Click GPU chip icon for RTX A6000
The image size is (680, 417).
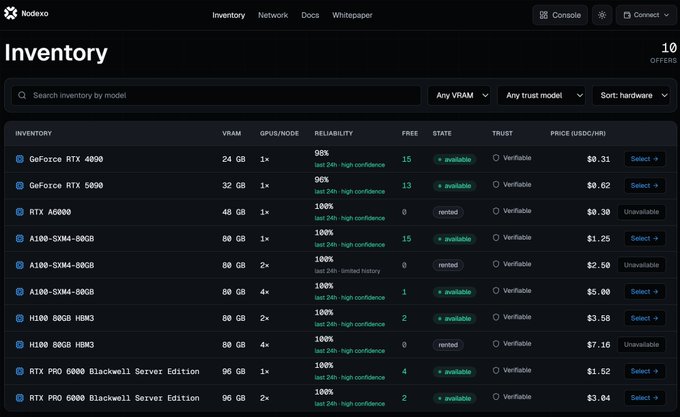20,212
